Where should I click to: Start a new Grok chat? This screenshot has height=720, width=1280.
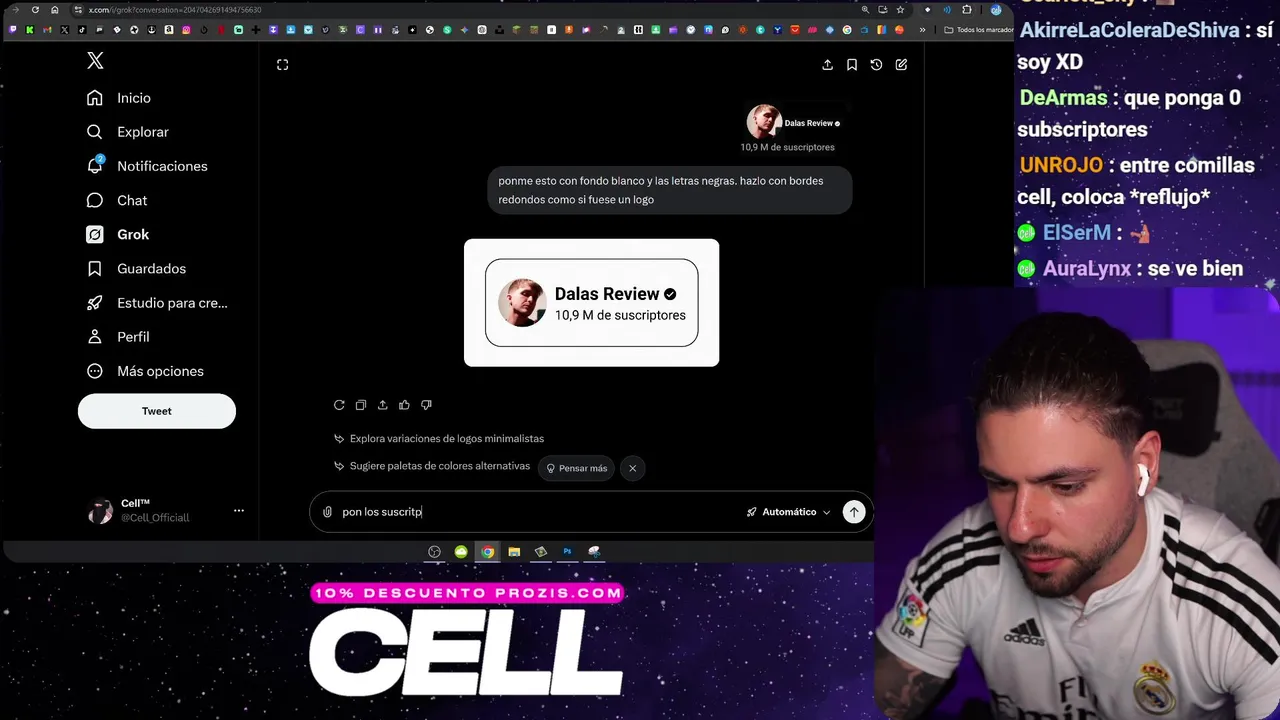point(901,65)
